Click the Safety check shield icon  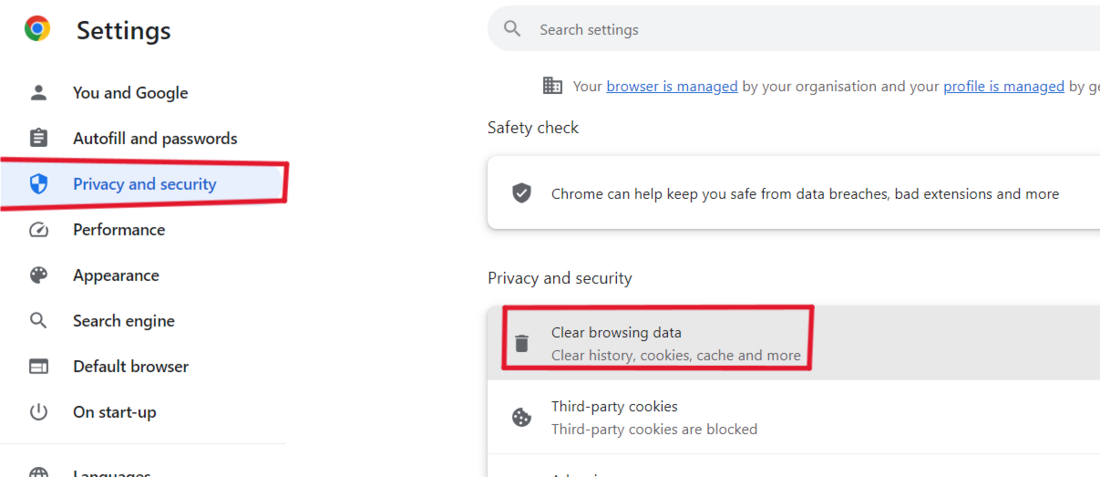pyautogui.click(x=522, y=193)
